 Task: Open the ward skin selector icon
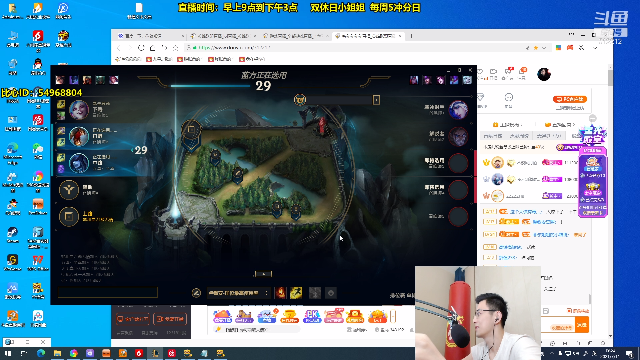(315, 293)
